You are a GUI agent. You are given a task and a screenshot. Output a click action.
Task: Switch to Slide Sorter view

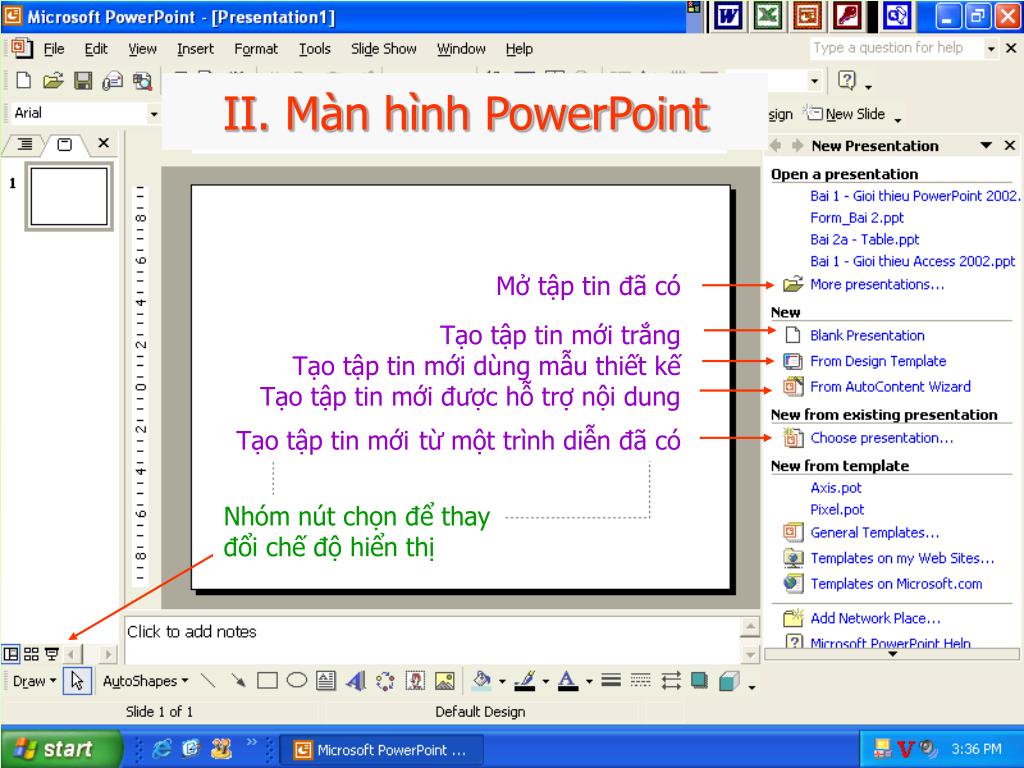(x=31, y=654)
